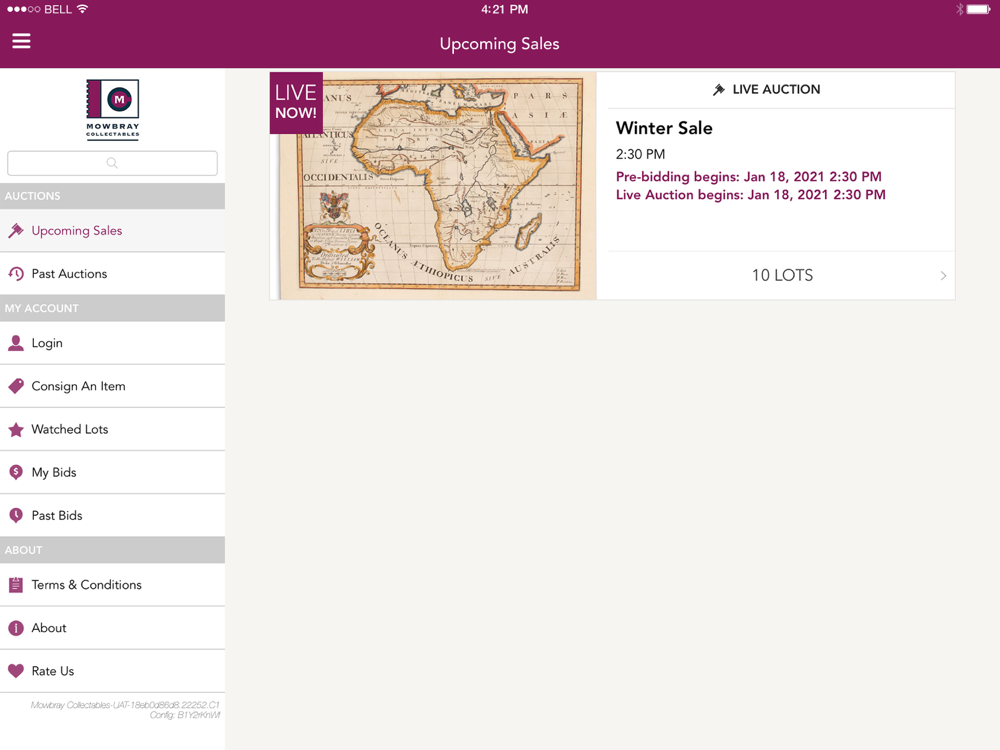Click the dollar pin icon beside My Bids
Screen dimensions: 1000x750
click(x=16, y=473)
